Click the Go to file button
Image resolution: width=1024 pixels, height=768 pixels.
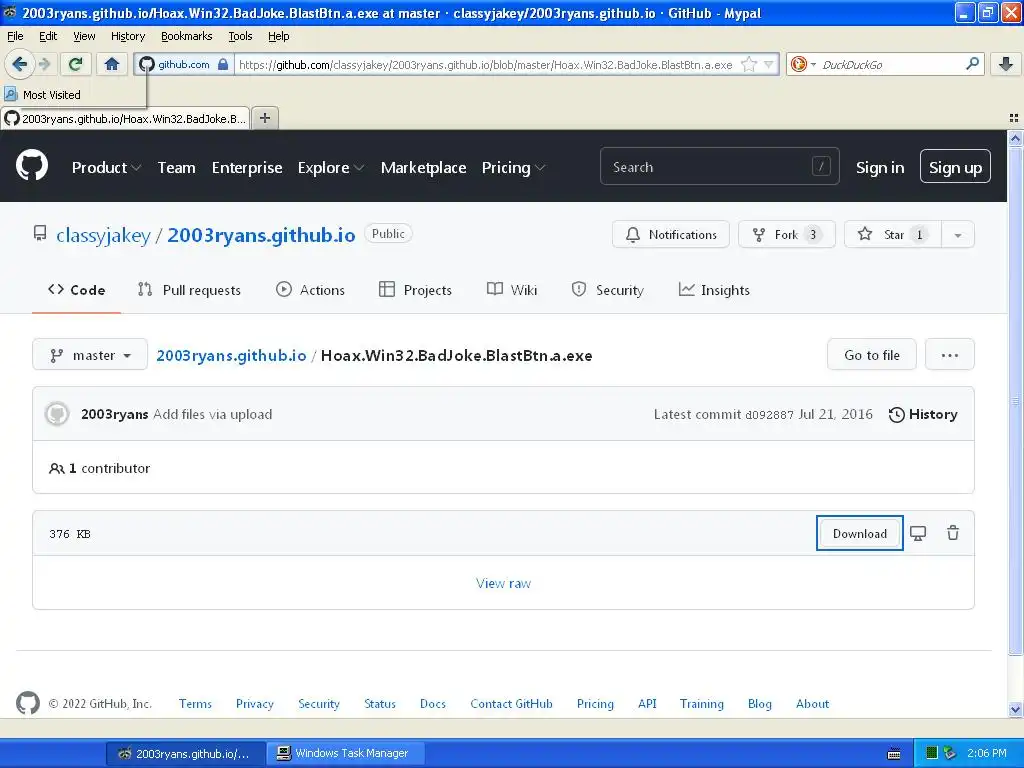click(872, 355)
